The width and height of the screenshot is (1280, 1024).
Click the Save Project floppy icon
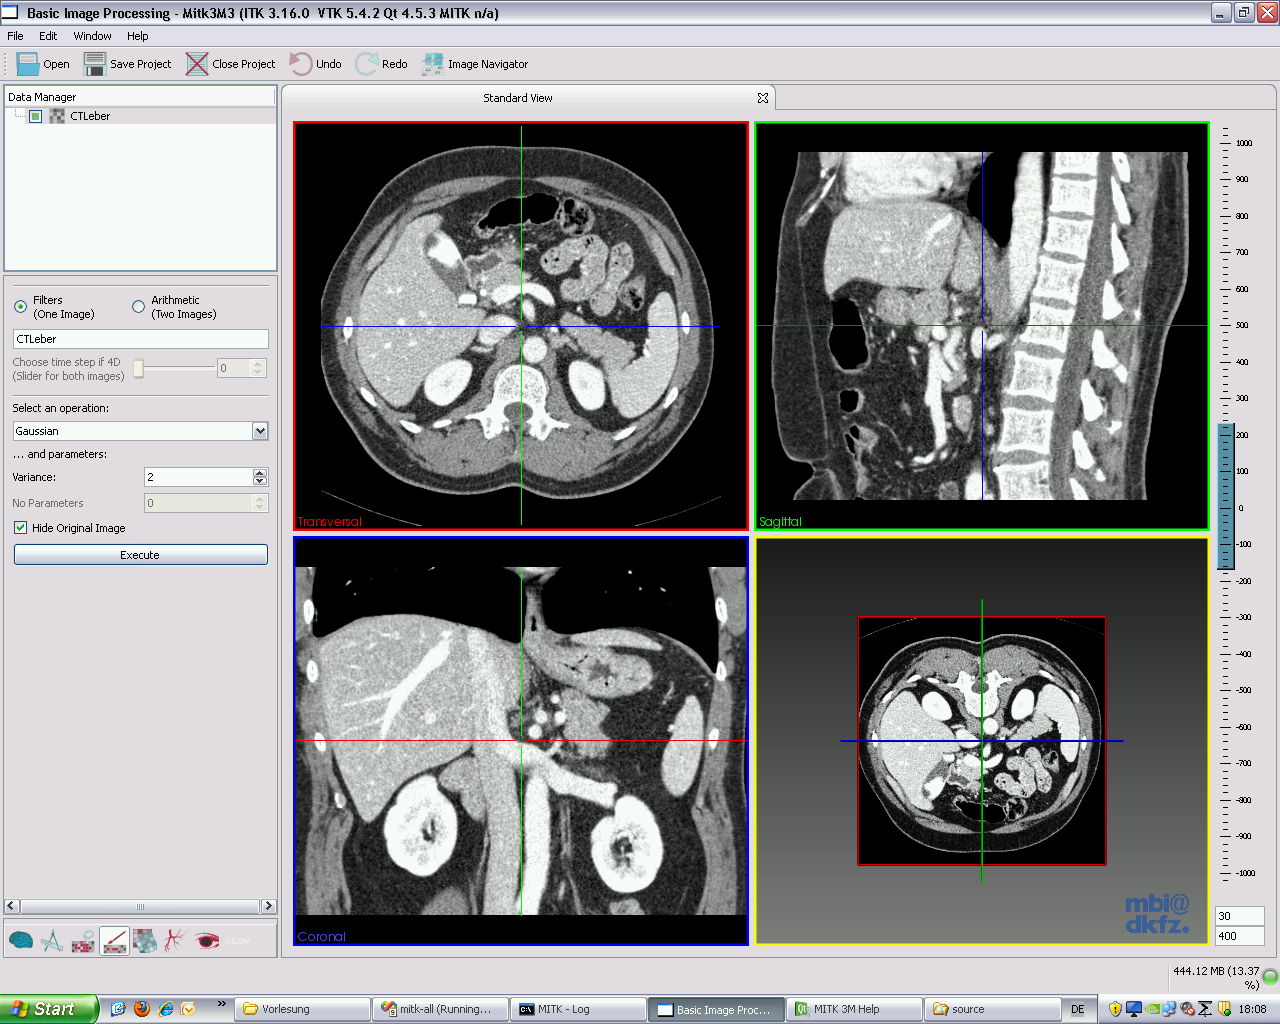(95, 64)
